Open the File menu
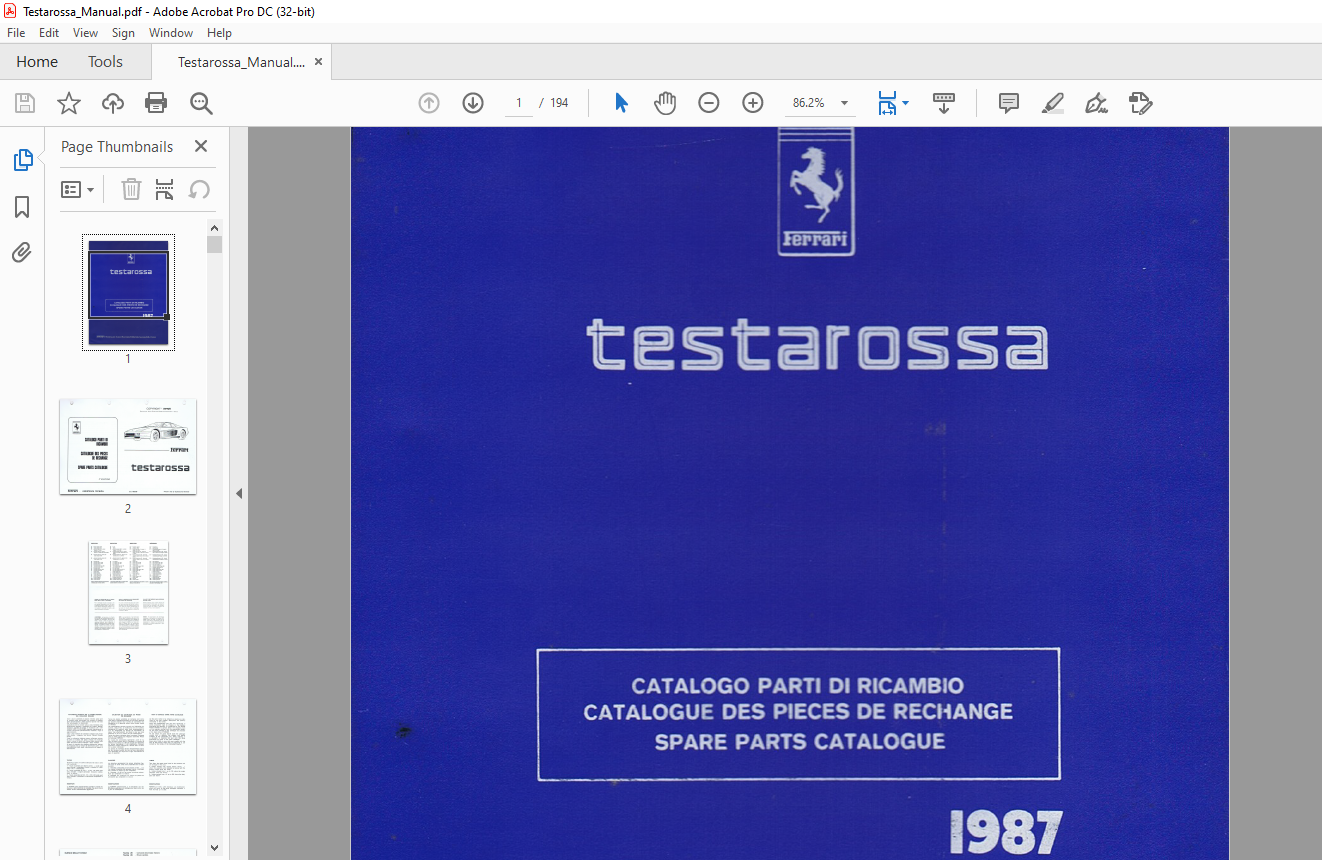1322x860 pixels. [16, 33]
